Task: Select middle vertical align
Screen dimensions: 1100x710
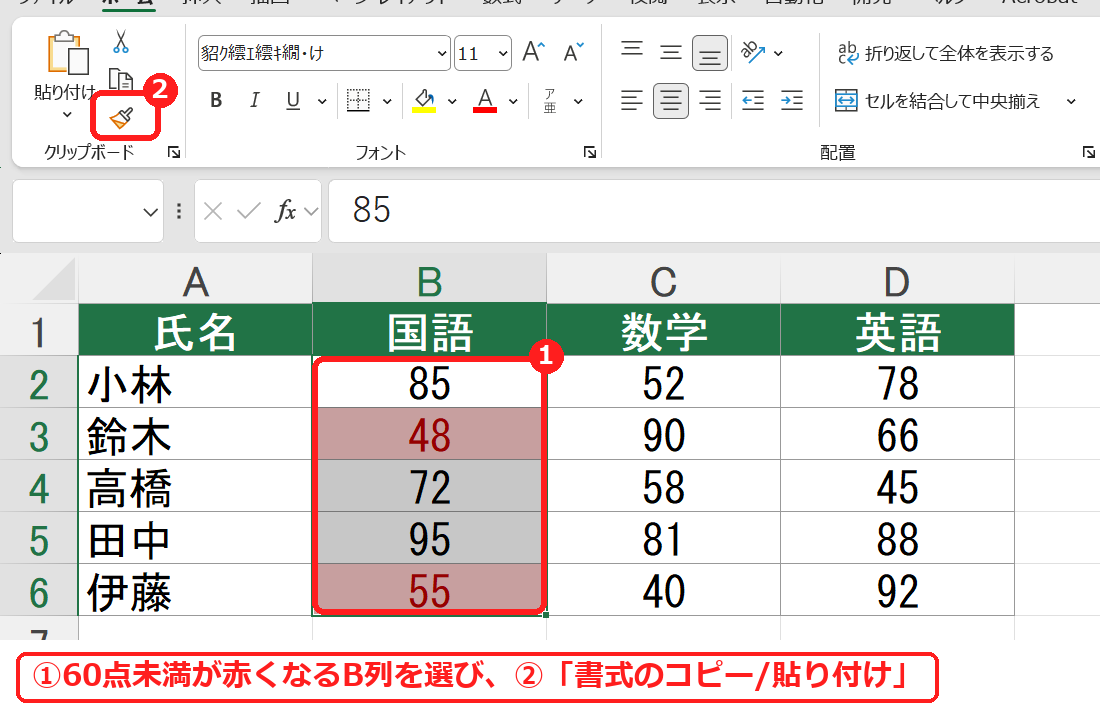Action: [x=671, y=53]
